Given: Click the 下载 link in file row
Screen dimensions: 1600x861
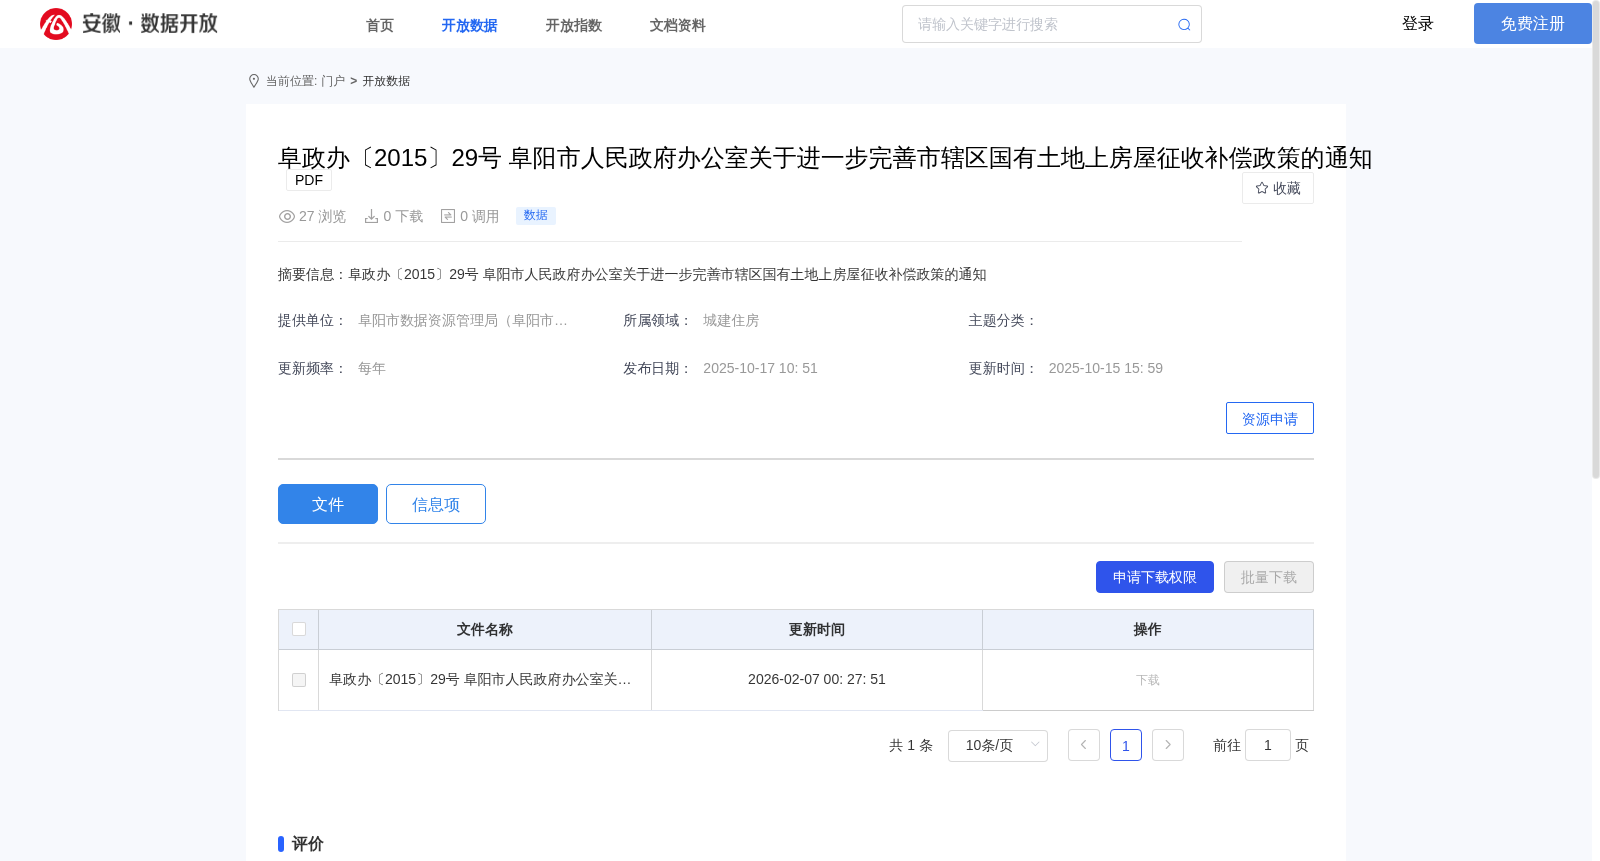Looking at the screenshot, I should (1148, 680).
